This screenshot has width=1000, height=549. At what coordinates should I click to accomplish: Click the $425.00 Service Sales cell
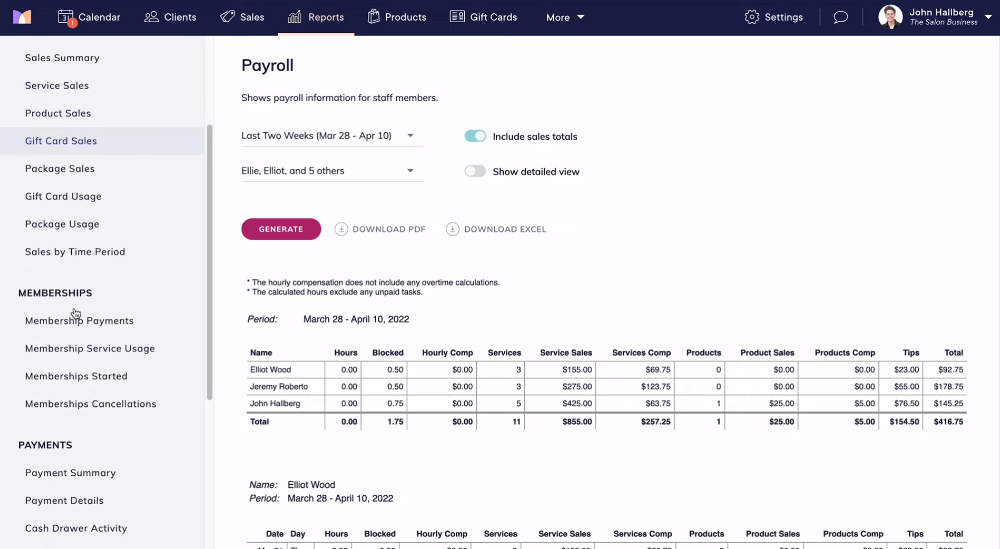click(577, 404)
